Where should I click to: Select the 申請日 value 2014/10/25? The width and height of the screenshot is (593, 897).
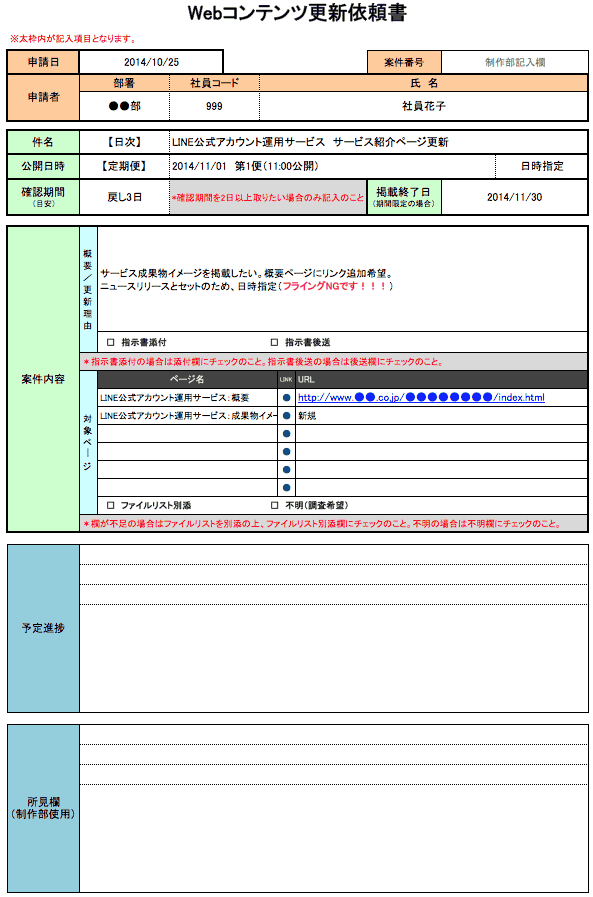point(151,62)
